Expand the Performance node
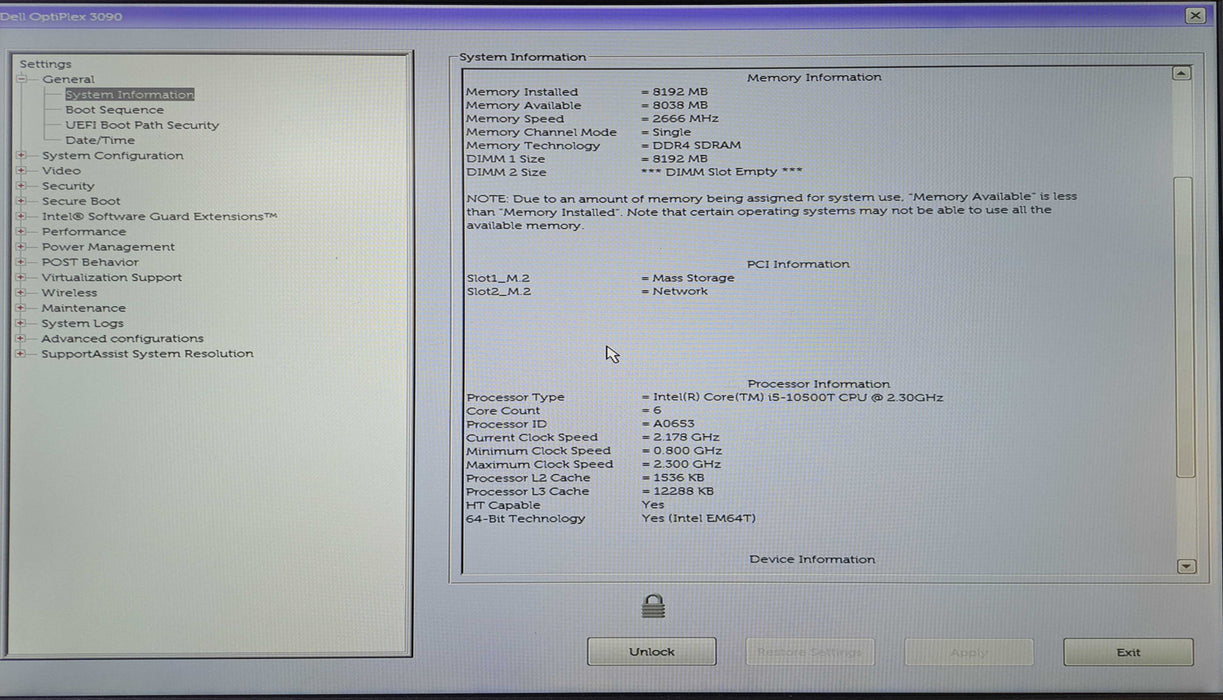This screenshot has height=700, width=1223. 21,231
